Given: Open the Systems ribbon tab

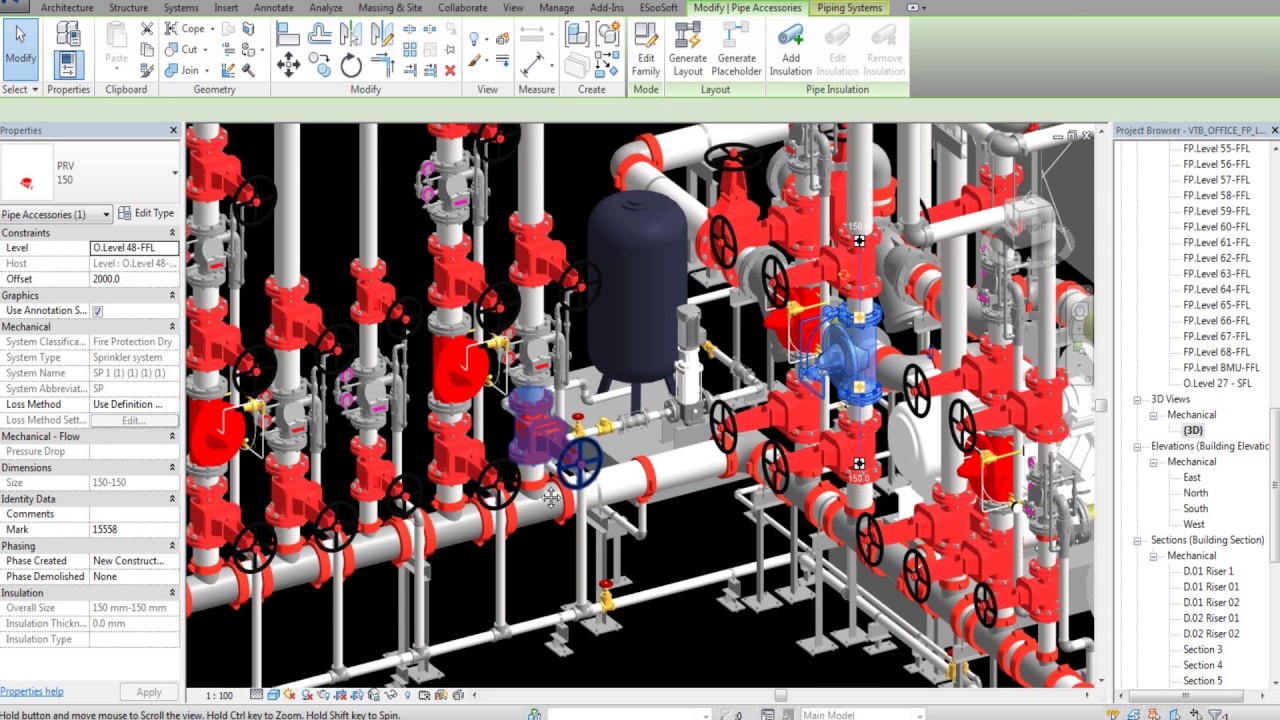Looking at the screenshot, I should tap(181, 8).
